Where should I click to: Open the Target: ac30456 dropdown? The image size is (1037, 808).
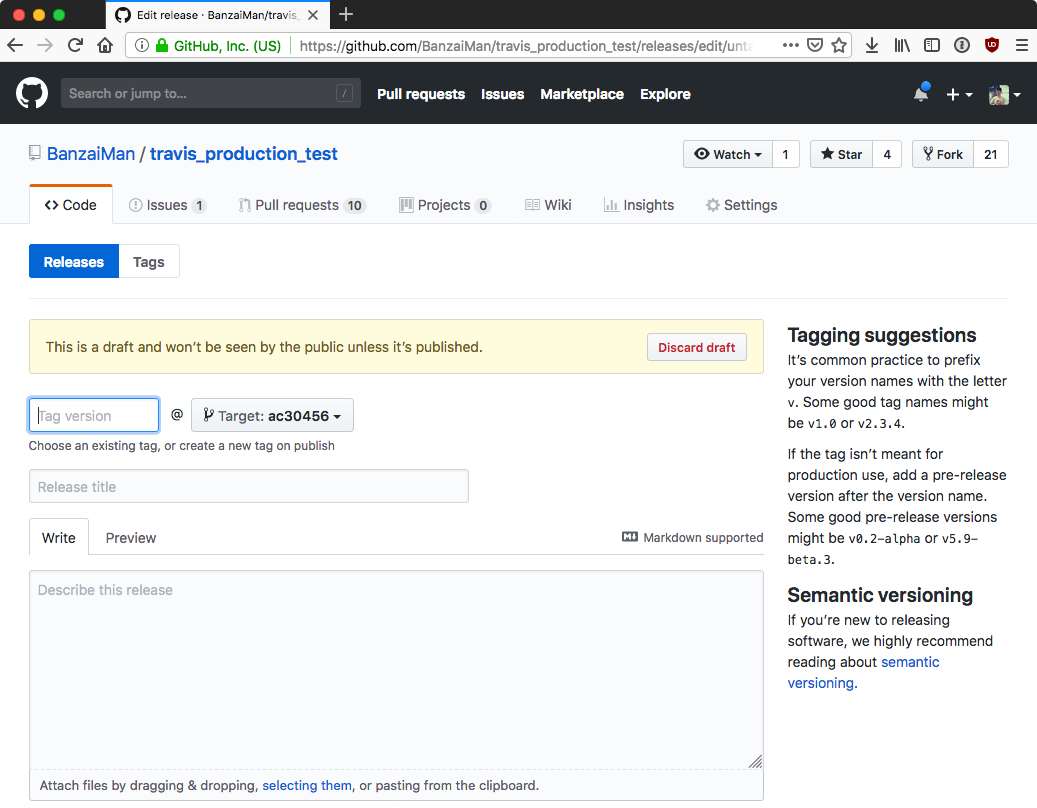(272, 415)
